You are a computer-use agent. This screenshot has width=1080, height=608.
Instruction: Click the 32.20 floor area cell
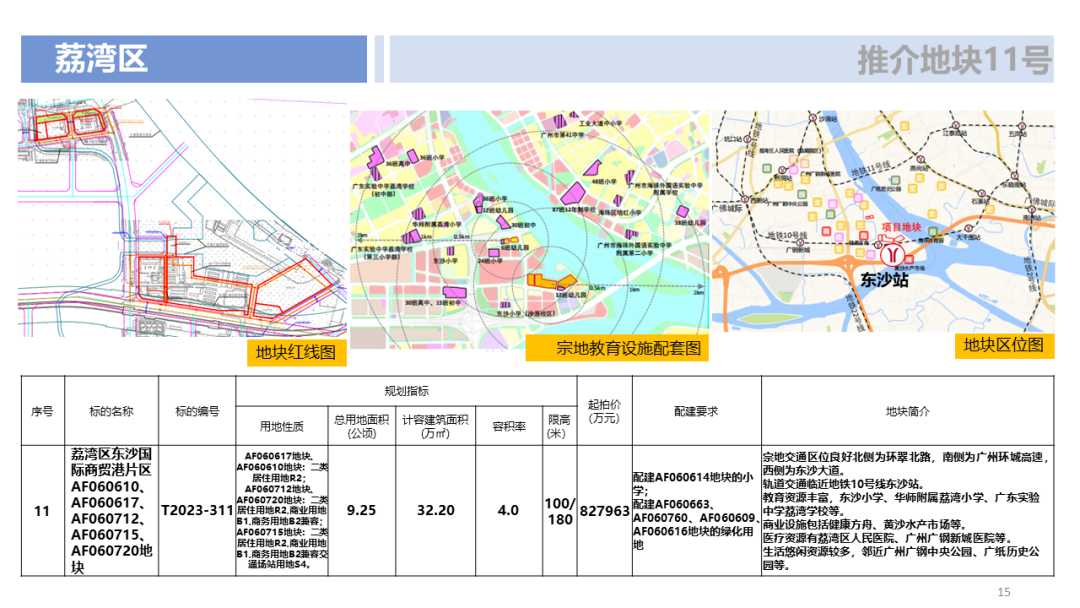pos(435,510)
